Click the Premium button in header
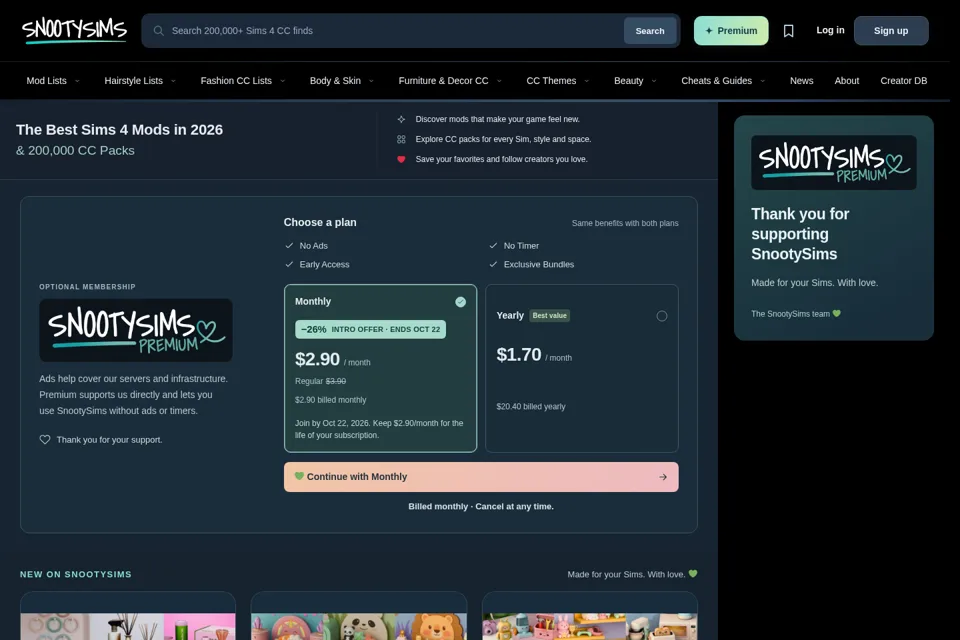Viewport: 960px width, 640px height. pyautogui.click(x=731, y=31)
